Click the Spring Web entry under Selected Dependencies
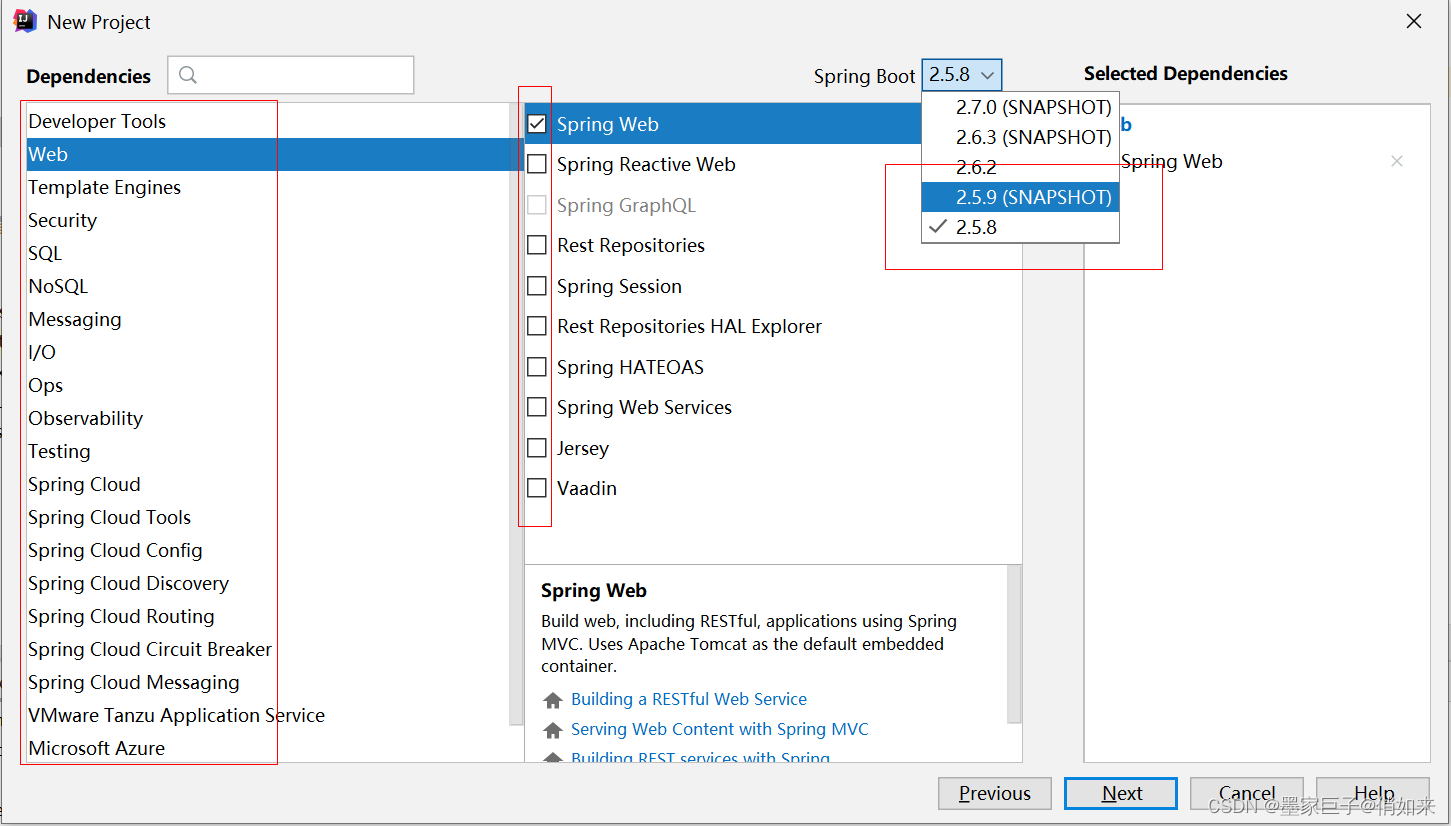This screenshot has width=1451, height=826. click(1172, 161)
